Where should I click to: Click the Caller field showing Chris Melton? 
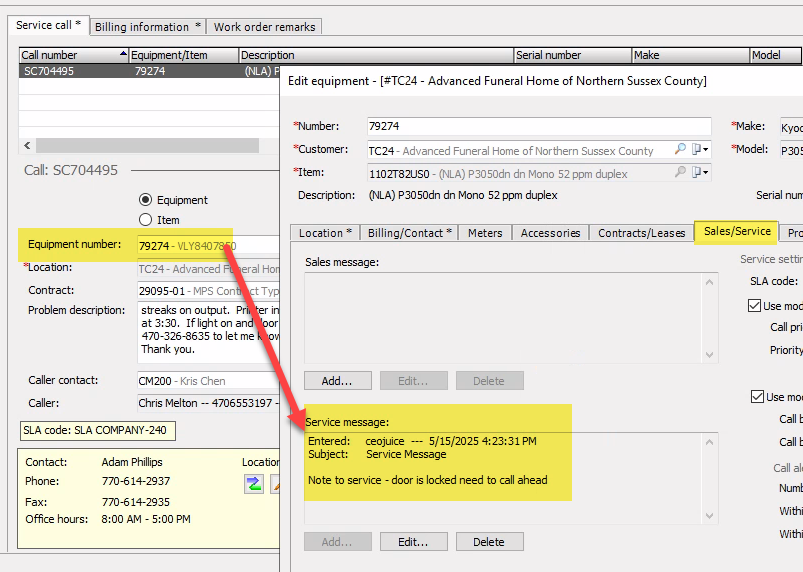click(x=208, y=403)
